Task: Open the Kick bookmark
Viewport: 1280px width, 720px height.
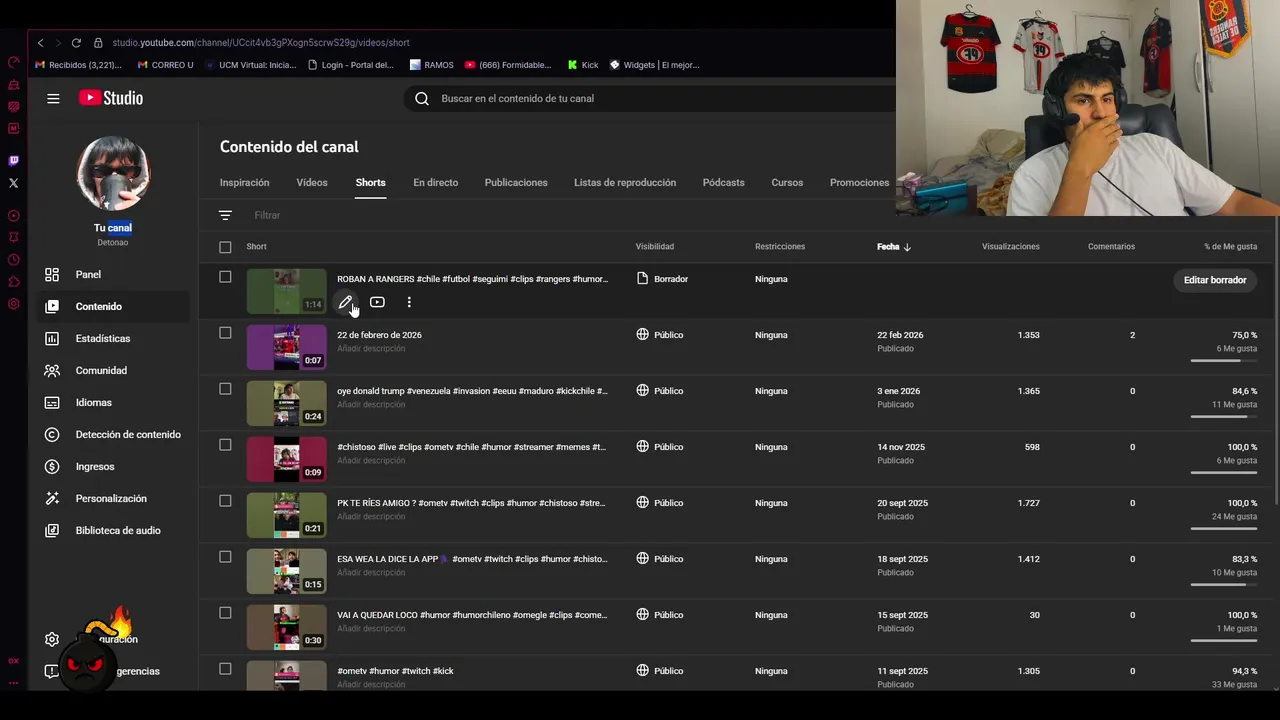Action: coord(583,65)
